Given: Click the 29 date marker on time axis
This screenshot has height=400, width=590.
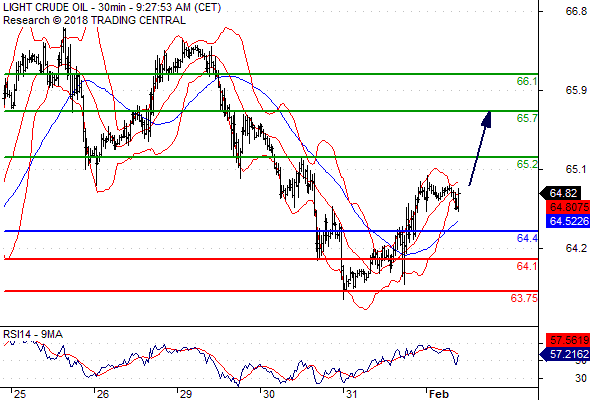Looking at the screenshot, I should 186,394.
